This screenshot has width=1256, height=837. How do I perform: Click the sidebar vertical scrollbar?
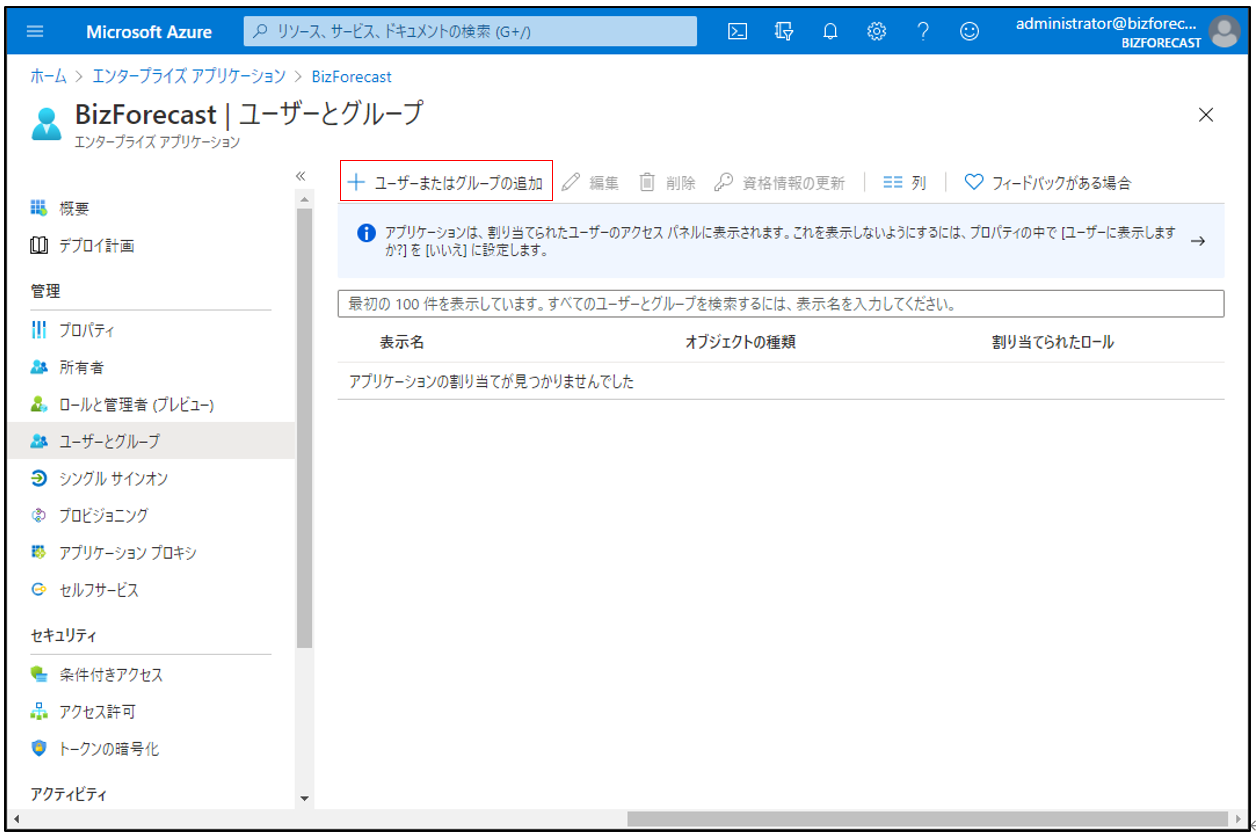click(304, 430)
